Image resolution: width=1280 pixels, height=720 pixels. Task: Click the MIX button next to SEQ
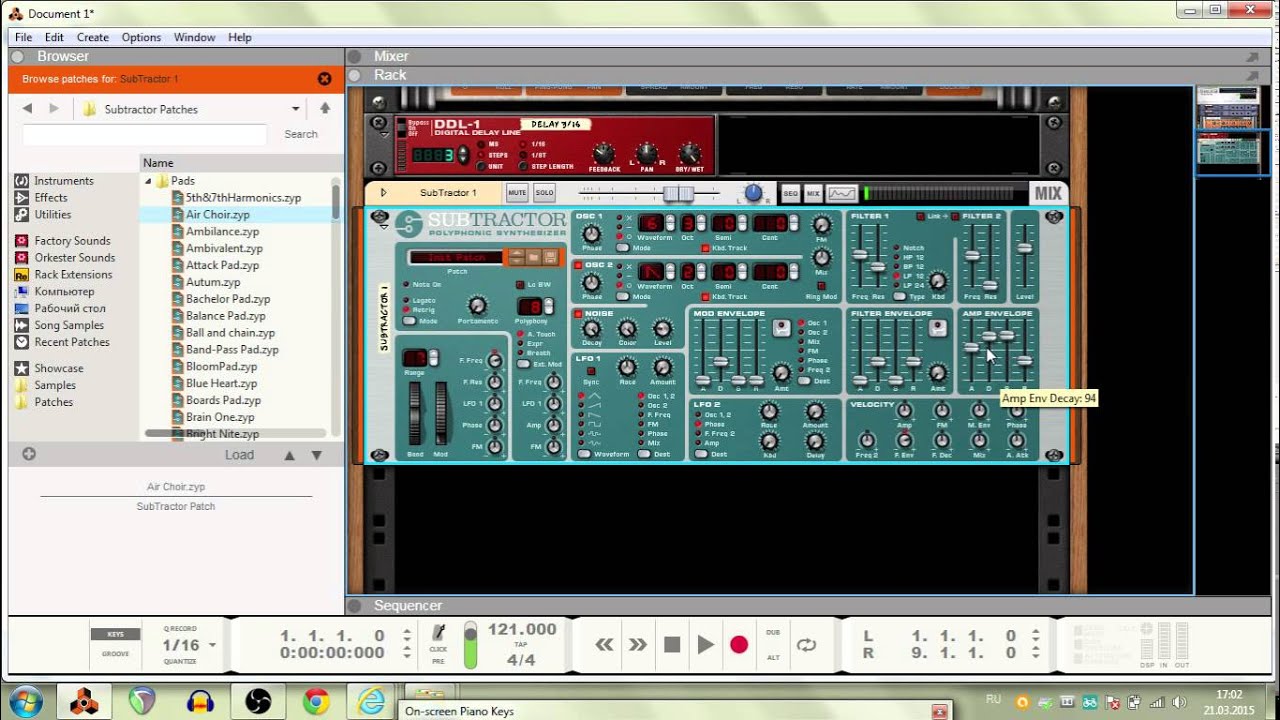813,193
